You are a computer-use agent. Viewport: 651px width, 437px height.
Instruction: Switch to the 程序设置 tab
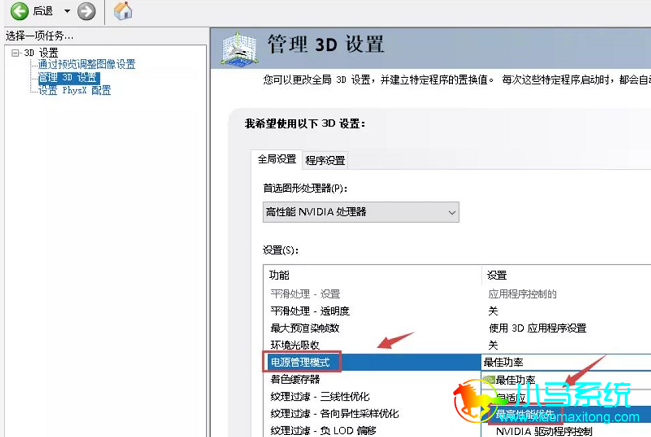[x=325, y=160]
